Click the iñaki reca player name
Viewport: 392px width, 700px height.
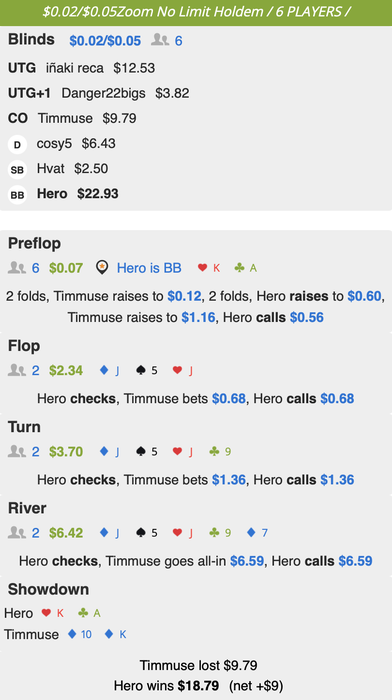click(x=75, y=68)
